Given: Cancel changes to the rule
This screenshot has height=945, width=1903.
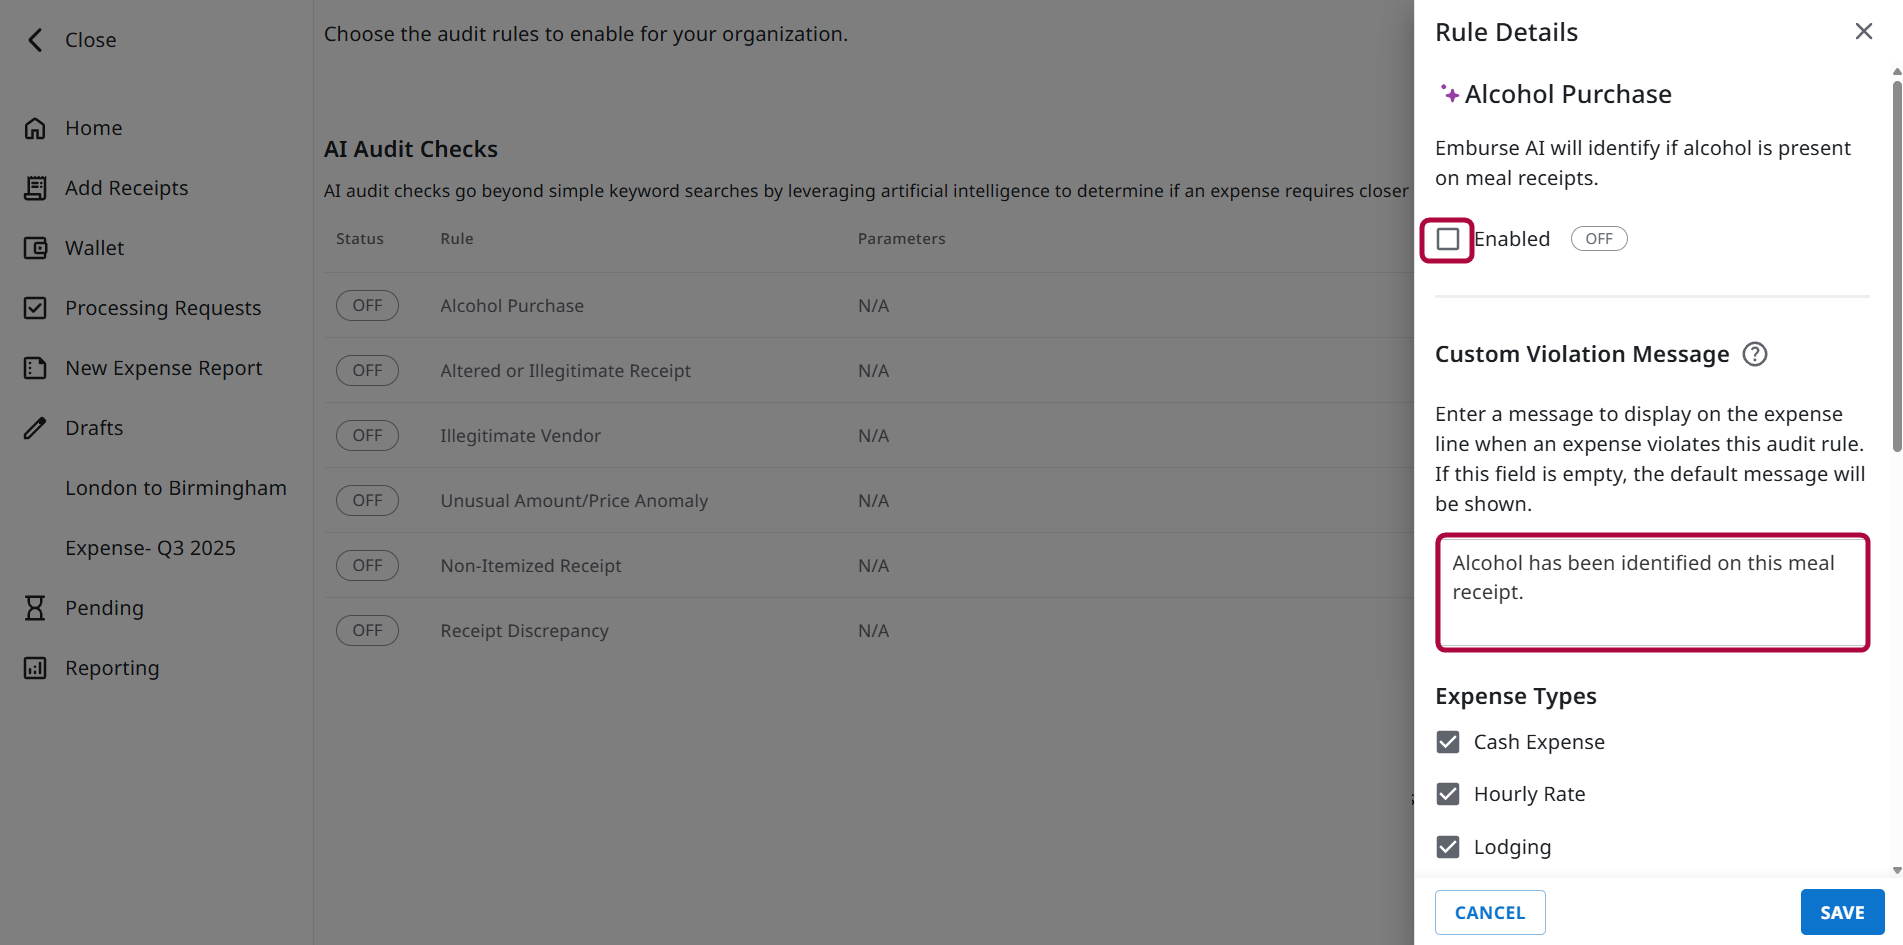Looking at the screenshot, I should click(x=1489, y=912).
